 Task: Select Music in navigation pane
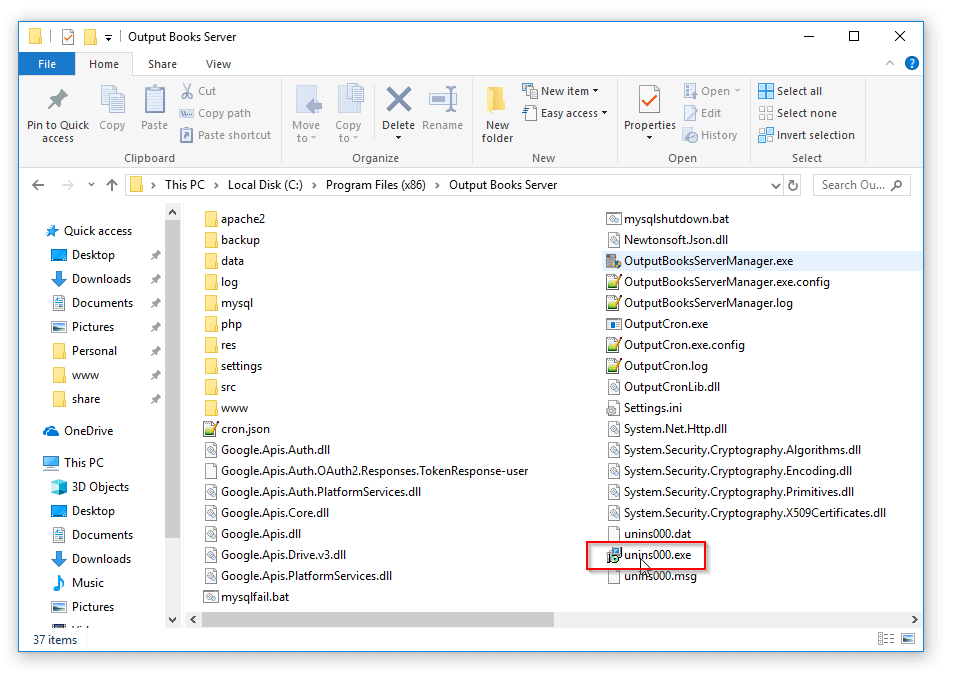78,583
